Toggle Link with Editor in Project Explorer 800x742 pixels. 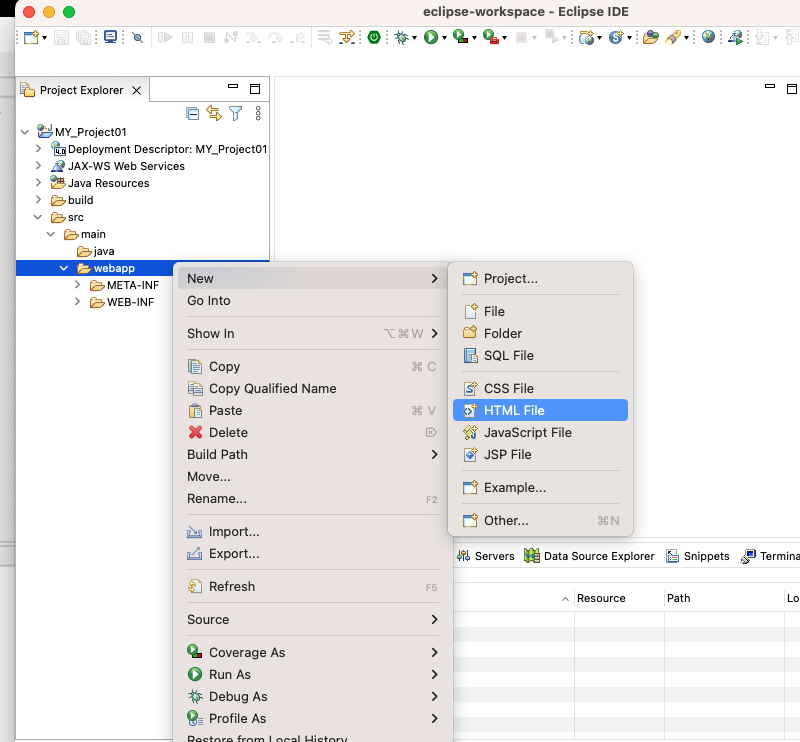point(214,113)
